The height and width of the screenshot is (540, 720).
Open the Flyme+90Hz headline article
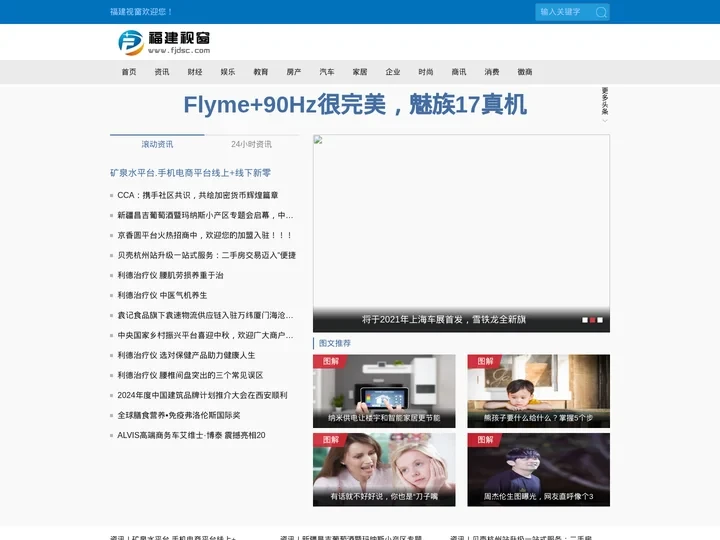coord(355,105)
